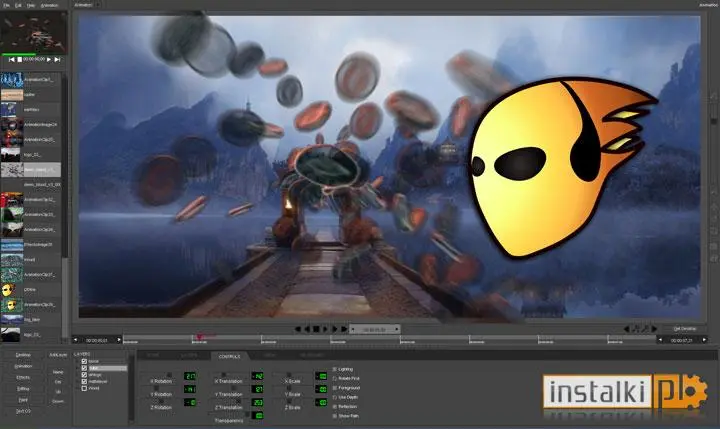The height and width of the screenshot is (429, 720).
Task: Switch to the CONTROLS tab
Action: [230, 356]
